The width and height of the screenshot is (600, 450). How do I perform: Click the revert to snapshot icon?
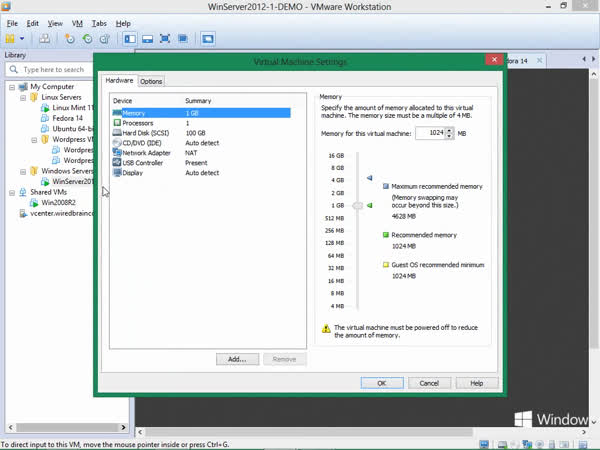click(x=88, y=39)
